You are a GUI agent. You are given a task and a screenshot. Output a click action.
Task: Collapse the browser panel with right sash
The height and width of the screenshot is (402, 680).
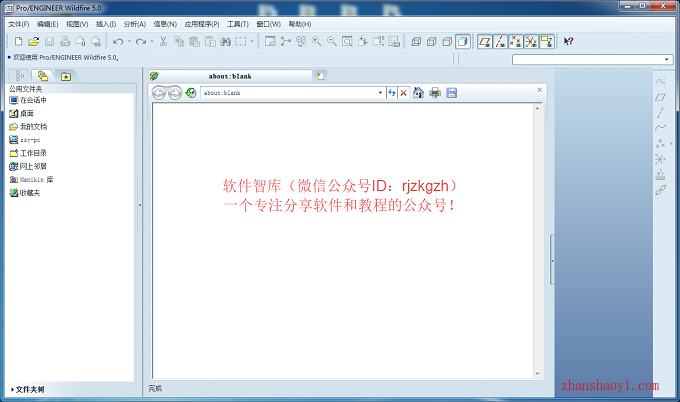coord(552,260)
